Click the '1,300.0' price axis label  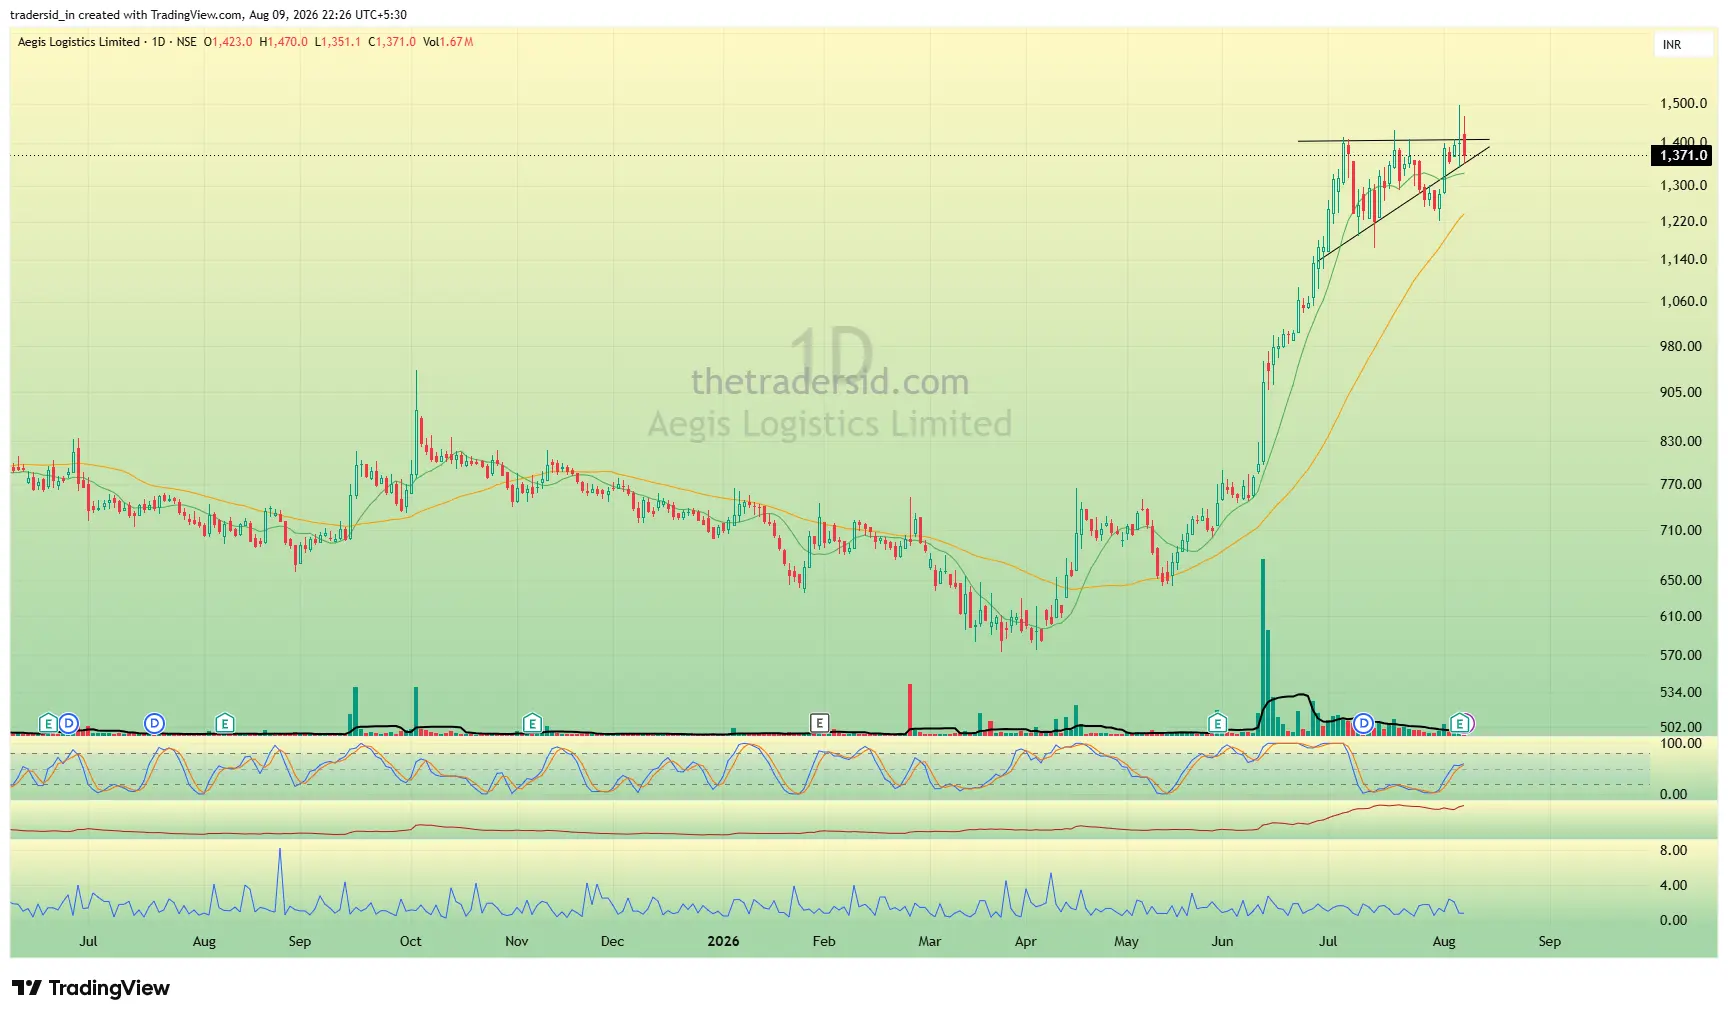point(1683,186)
